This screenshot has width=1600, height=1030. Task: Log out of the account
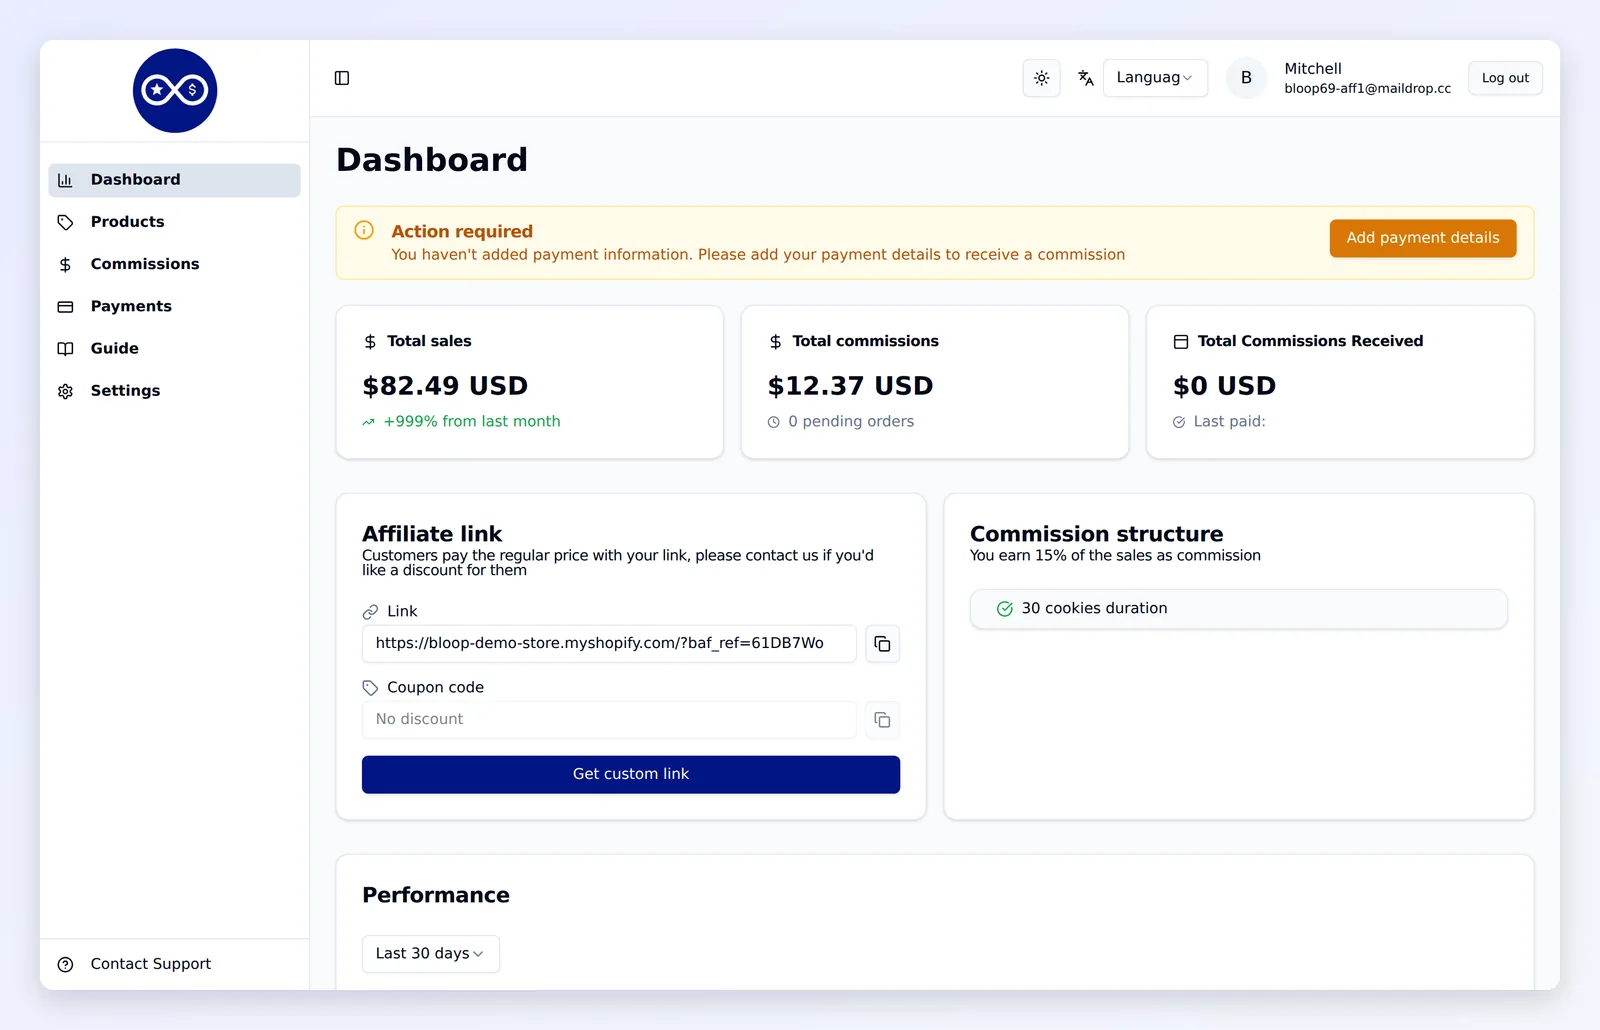[x=1505, y=78]
